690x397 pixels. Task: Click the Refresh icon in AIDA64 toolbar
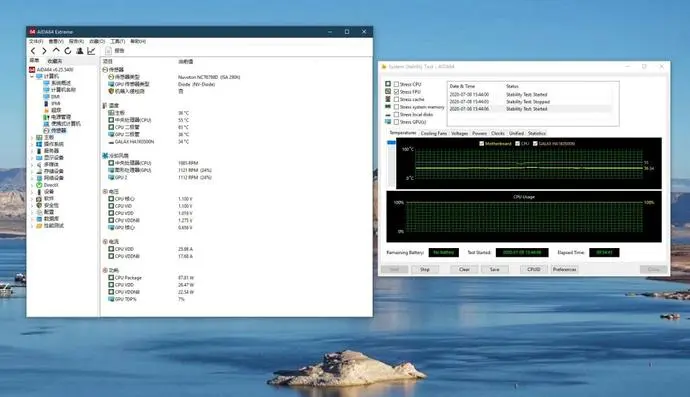68,51
